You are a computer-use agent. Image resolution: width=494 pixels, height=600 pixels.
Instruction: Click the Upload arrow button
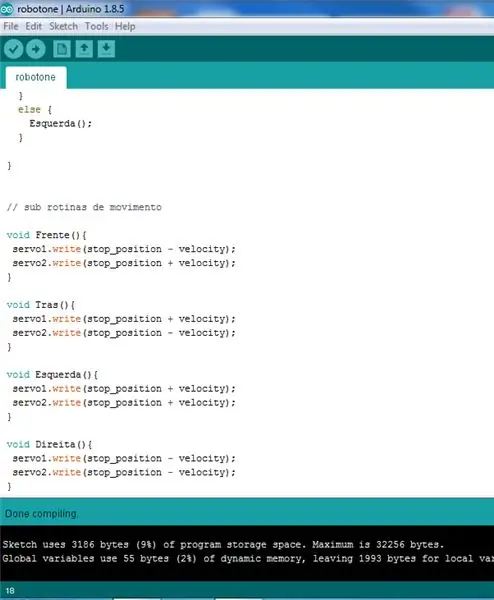click(x=36, y=49)
